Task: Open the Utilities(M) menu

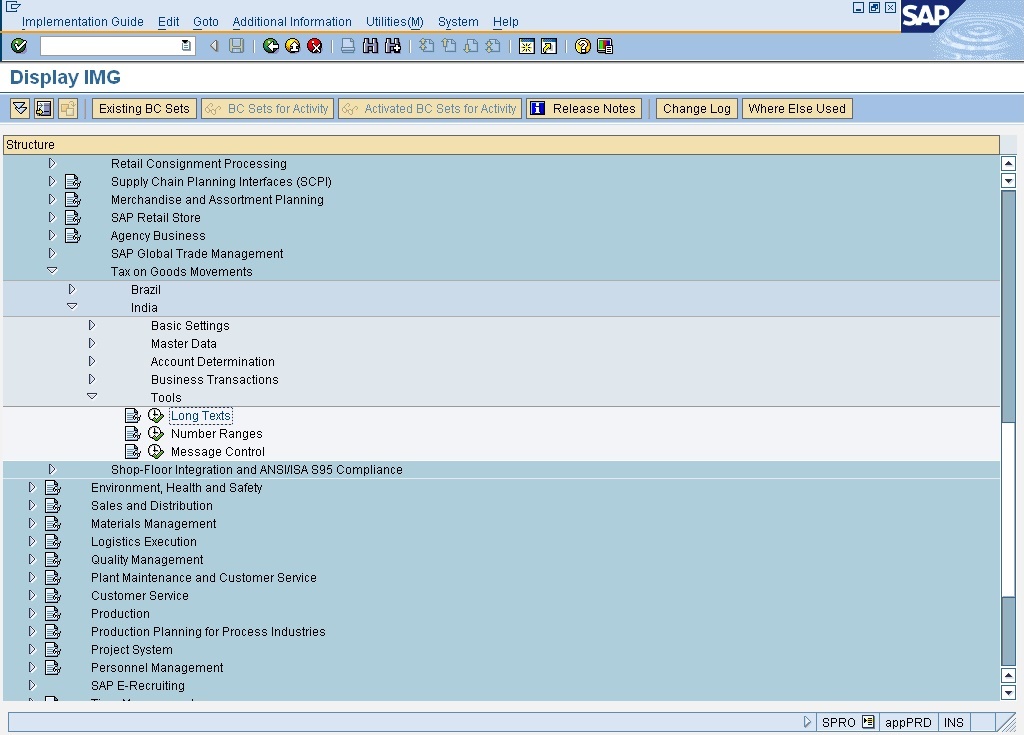Action: pos(394,22)
